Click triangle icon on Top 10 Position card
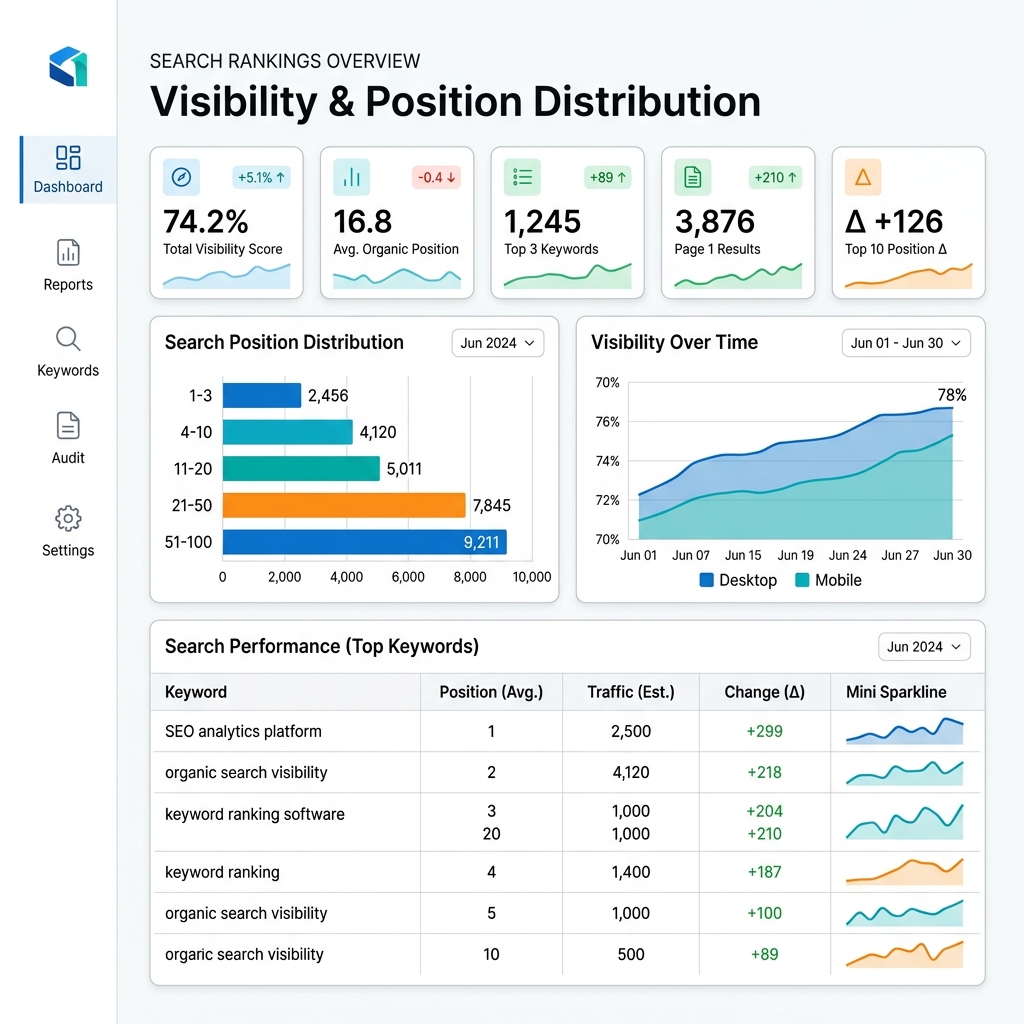Screen dimensions: 1024x1024 tap(863, 177)
